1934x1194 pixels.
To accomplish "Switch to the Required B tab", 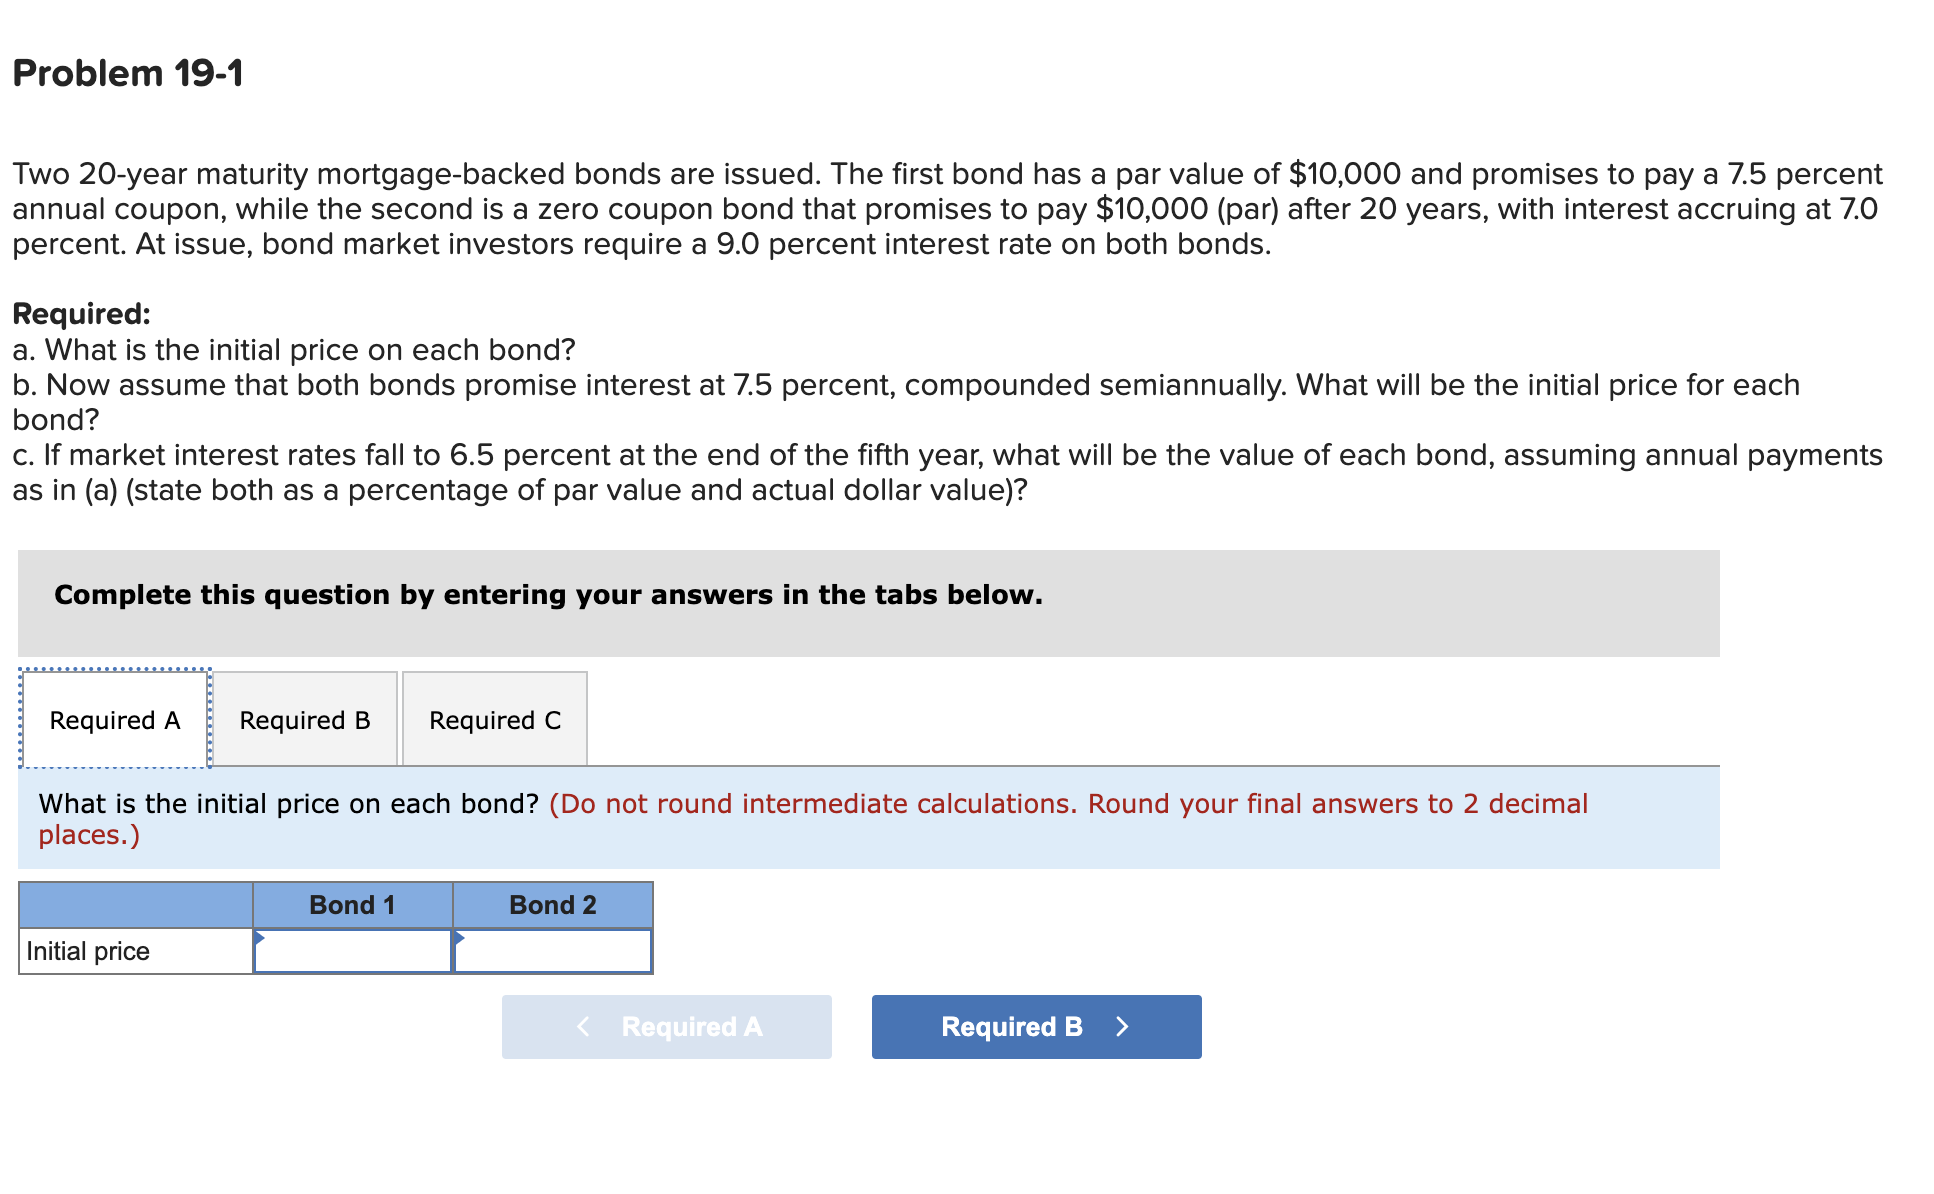I will click(305, 719).
